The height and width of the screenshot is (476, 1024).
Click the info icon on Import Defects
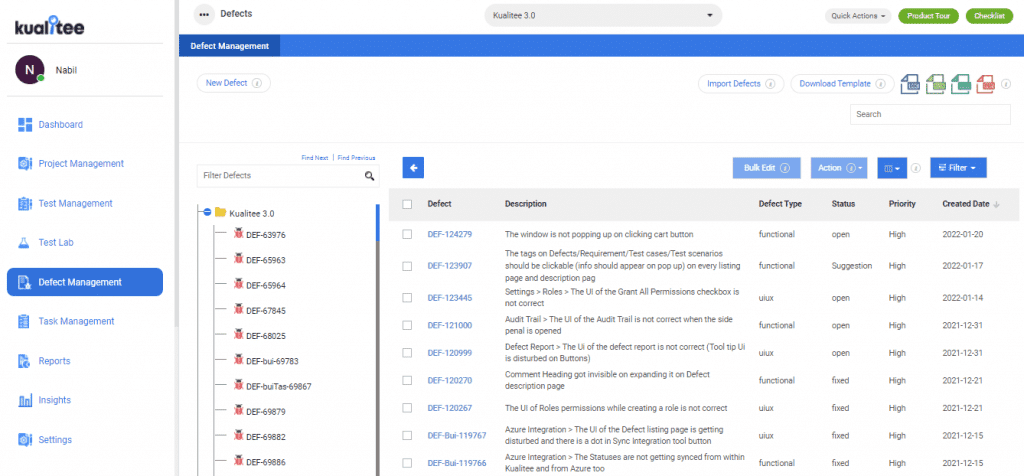pos(770,84)
